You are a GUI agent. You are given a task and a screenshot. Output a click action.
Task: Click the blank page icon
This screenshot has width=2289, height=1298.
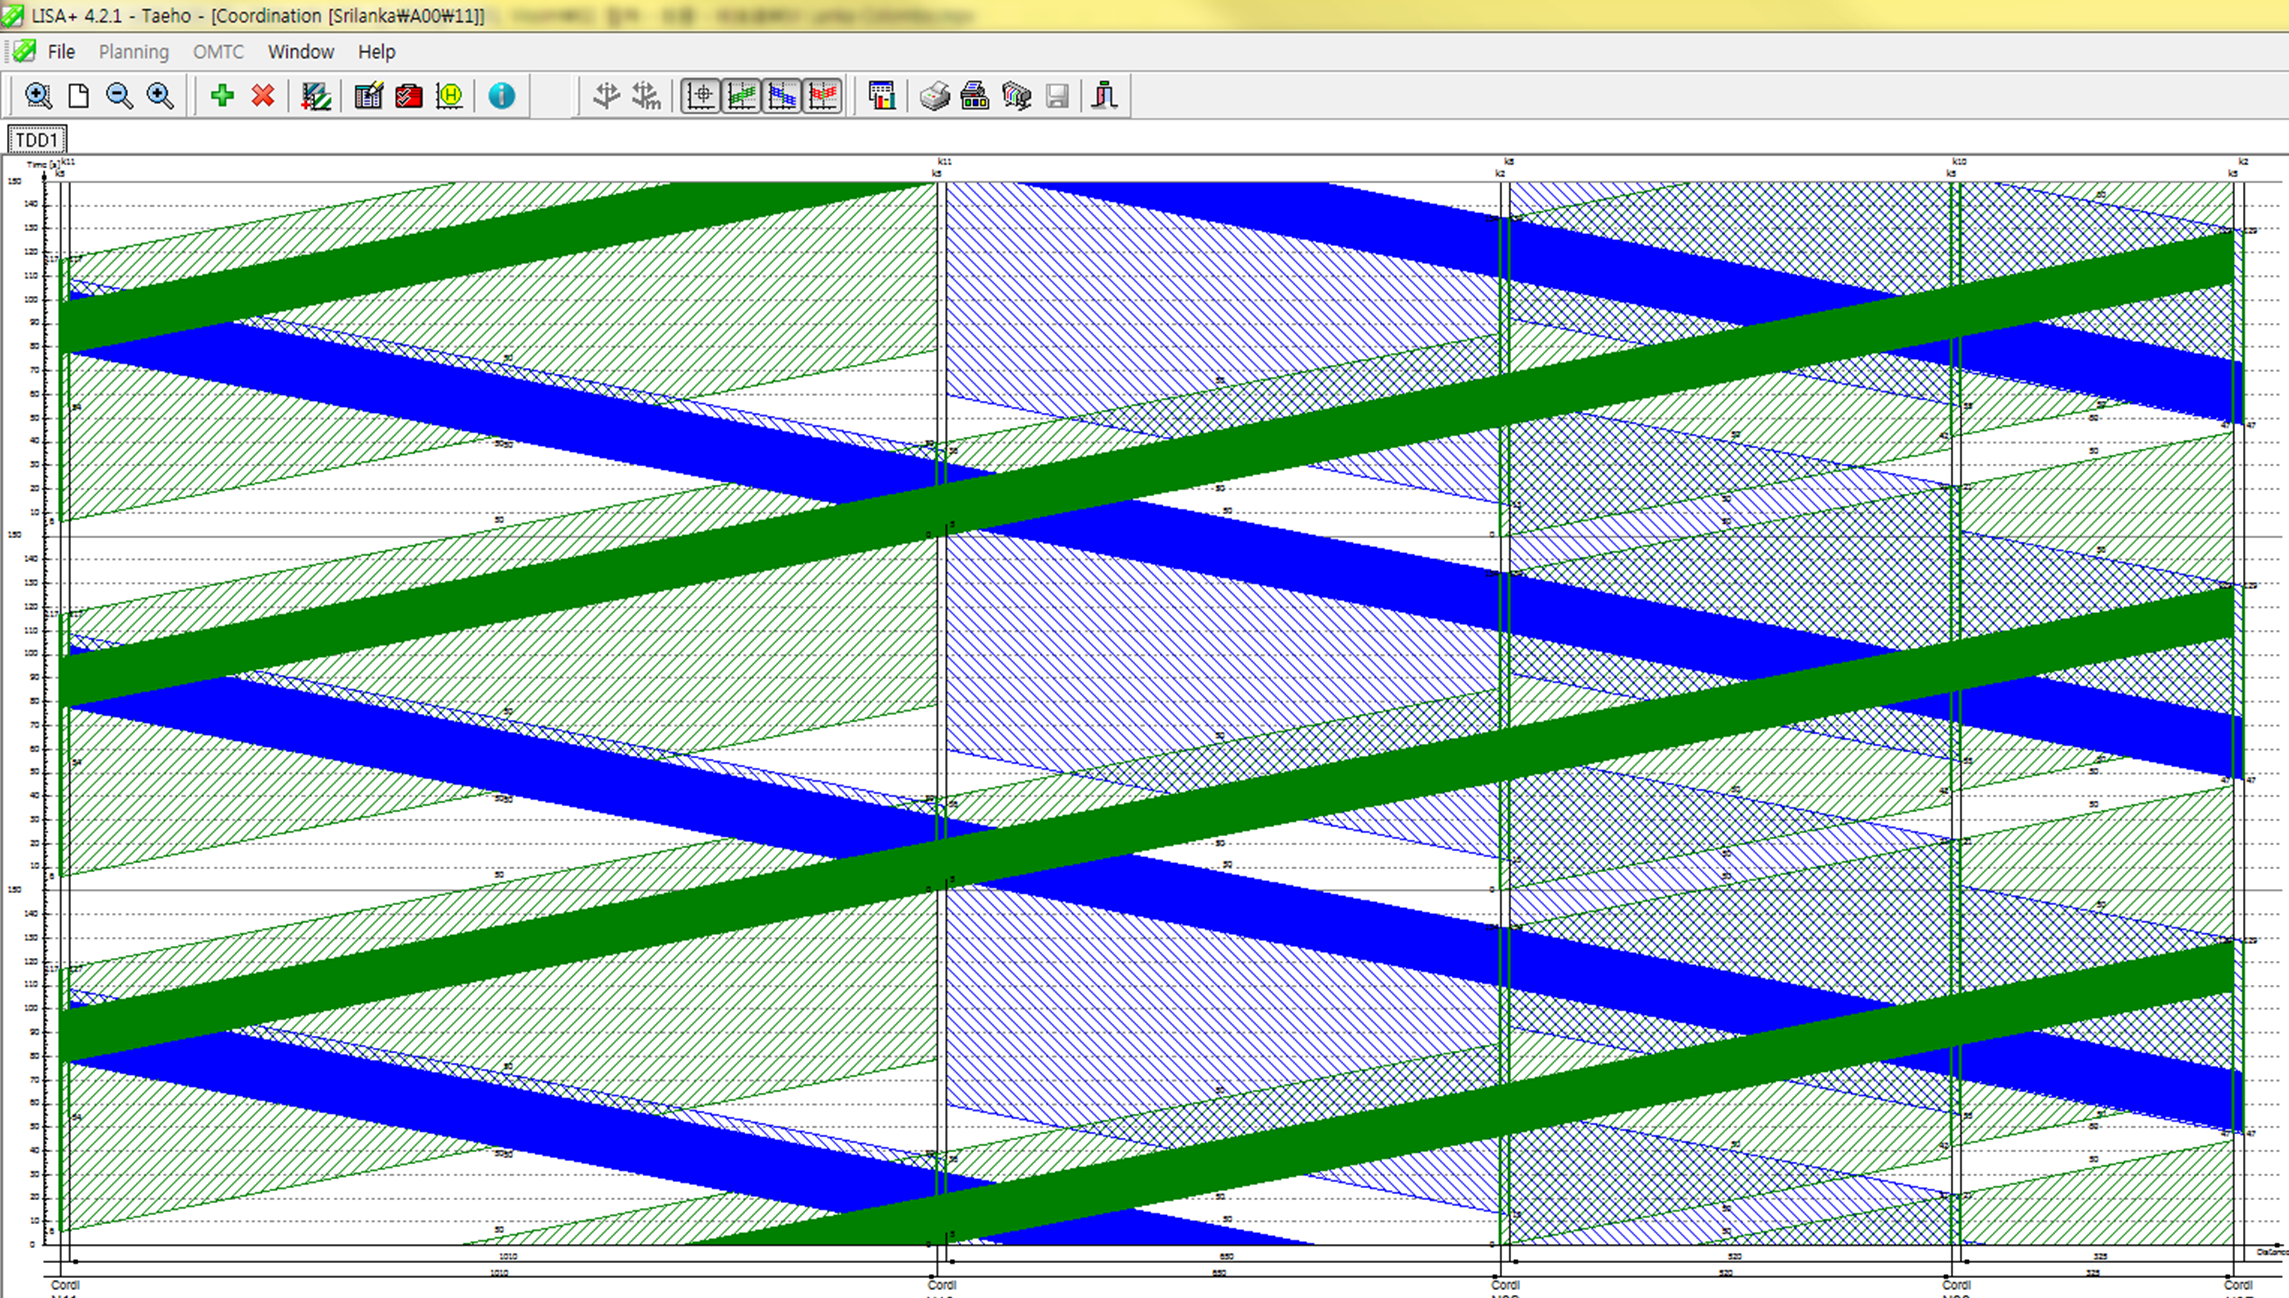[78, 96]
